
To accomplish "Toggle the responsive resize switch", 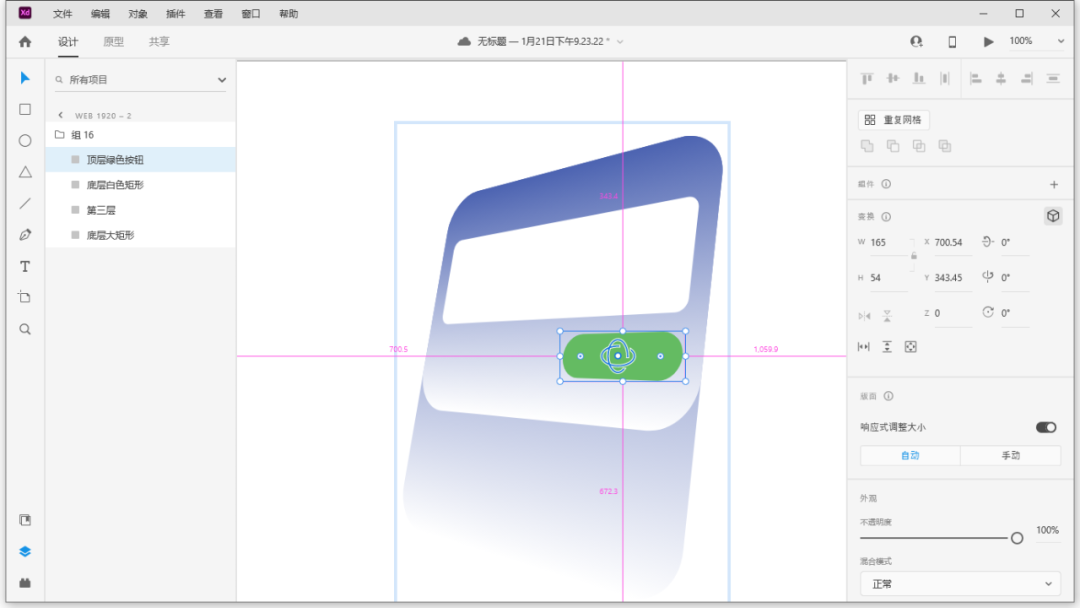I will tap(1046, 427).
